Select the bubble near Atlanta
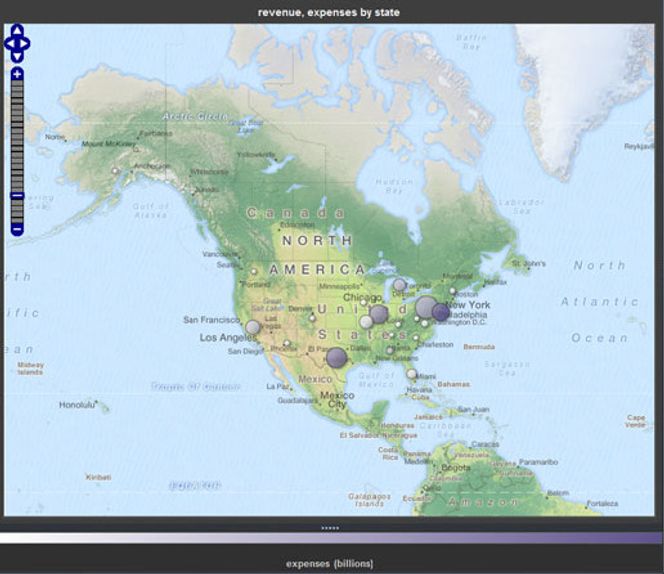Viewport: 664px width, 574px height. [x=390, y=351]
